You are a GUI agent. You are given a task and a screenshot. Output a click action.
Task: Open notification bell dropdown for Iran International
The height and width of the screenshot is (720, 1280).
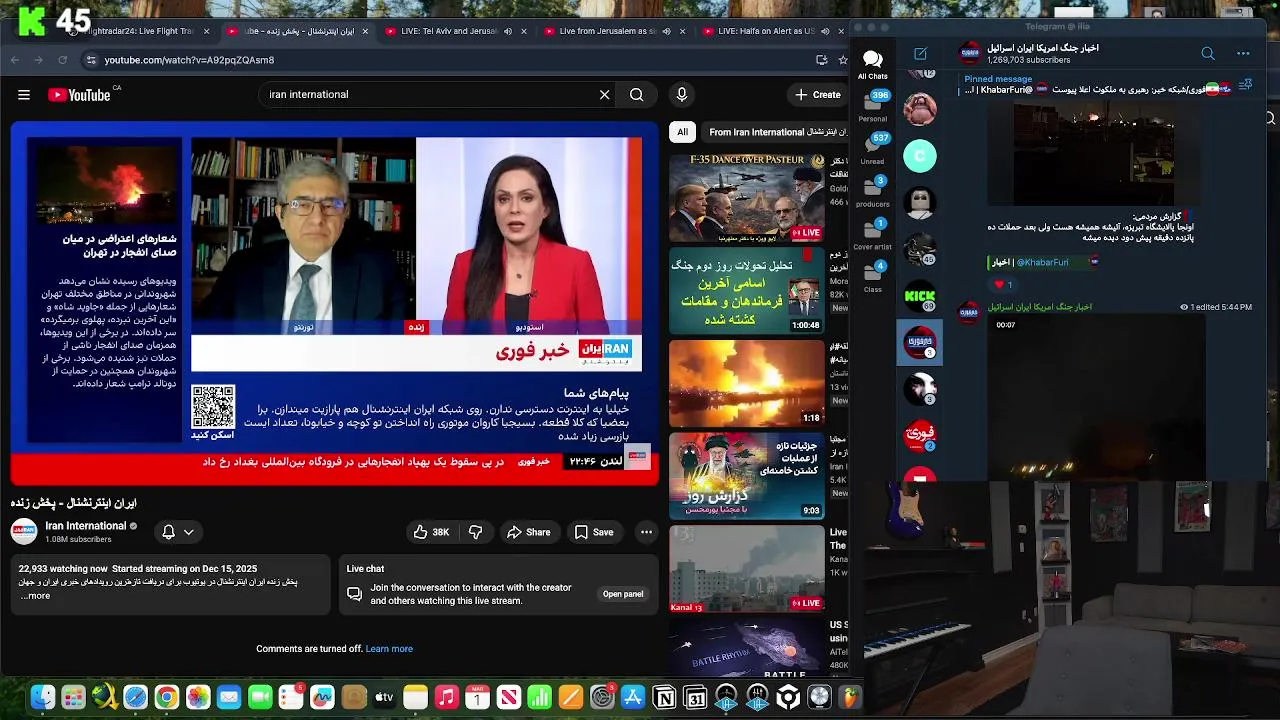[178, 532]
